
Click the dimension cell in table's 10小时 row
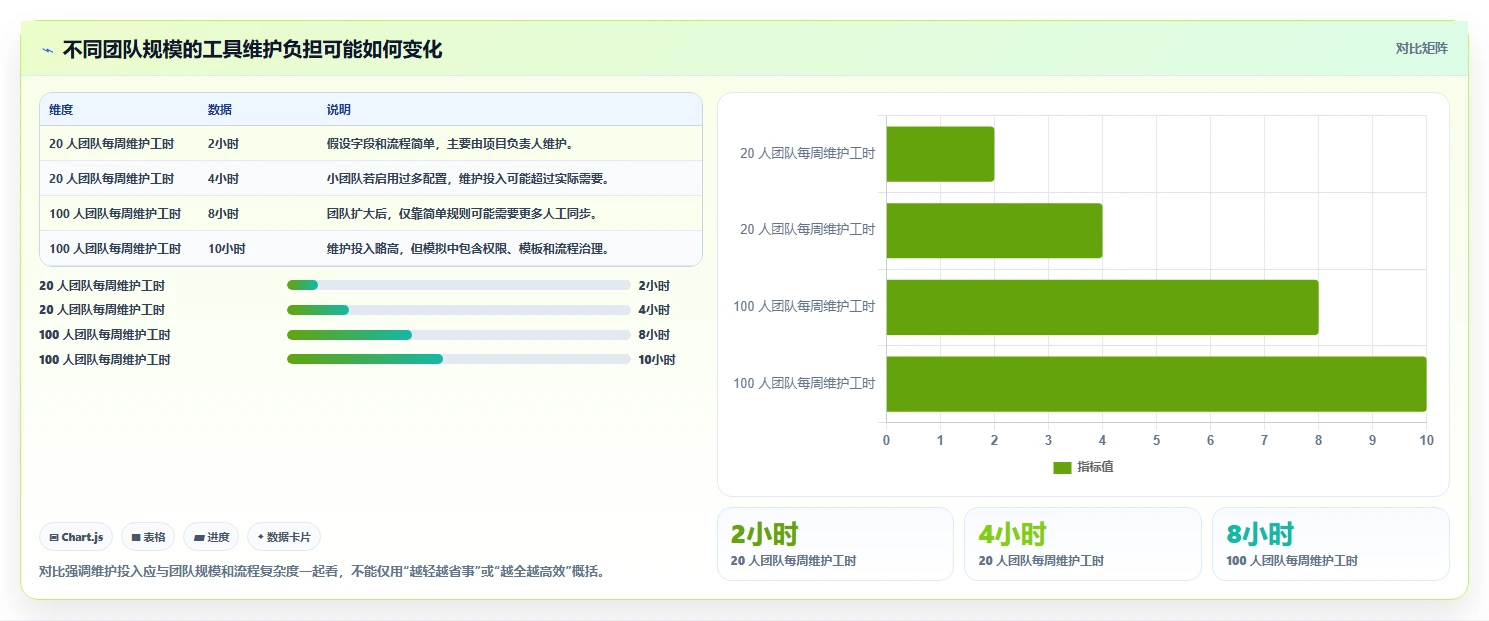click(x=115, y=249)
